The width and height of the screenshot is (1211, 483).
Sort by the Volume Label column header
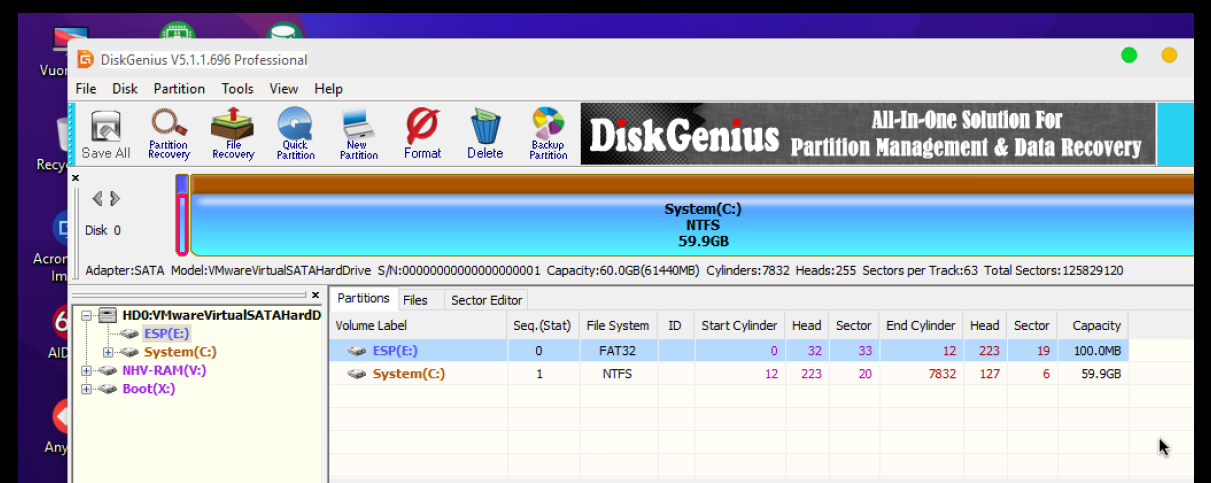click(418, 325)
